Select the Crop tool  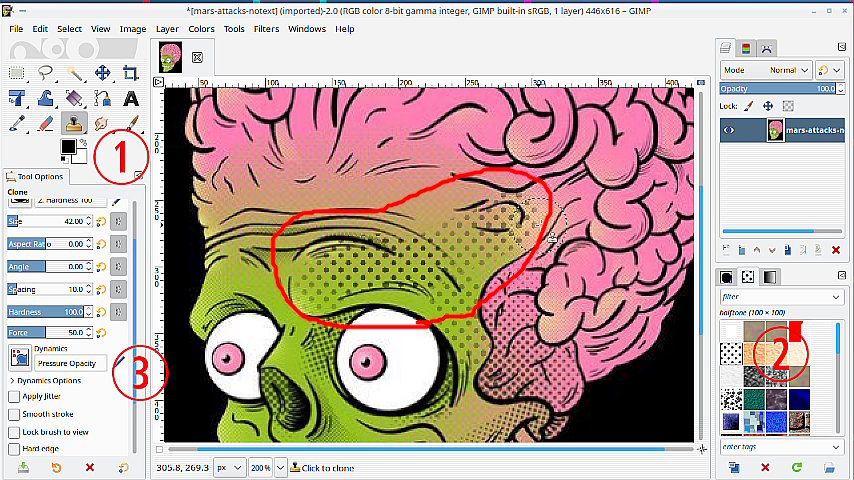coord(131,72)
